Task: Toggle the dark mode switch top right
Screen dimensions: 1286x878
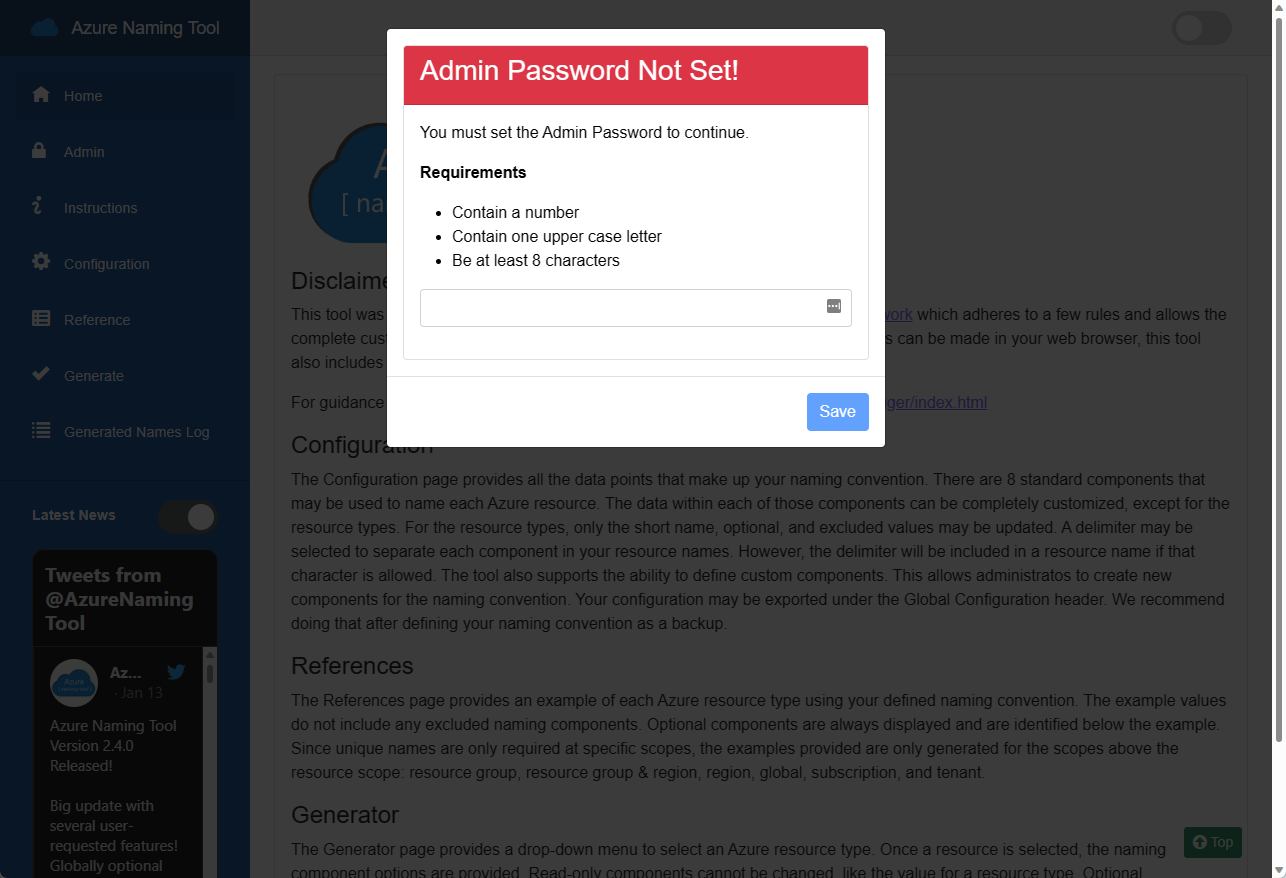Action: coord(1201,28)
